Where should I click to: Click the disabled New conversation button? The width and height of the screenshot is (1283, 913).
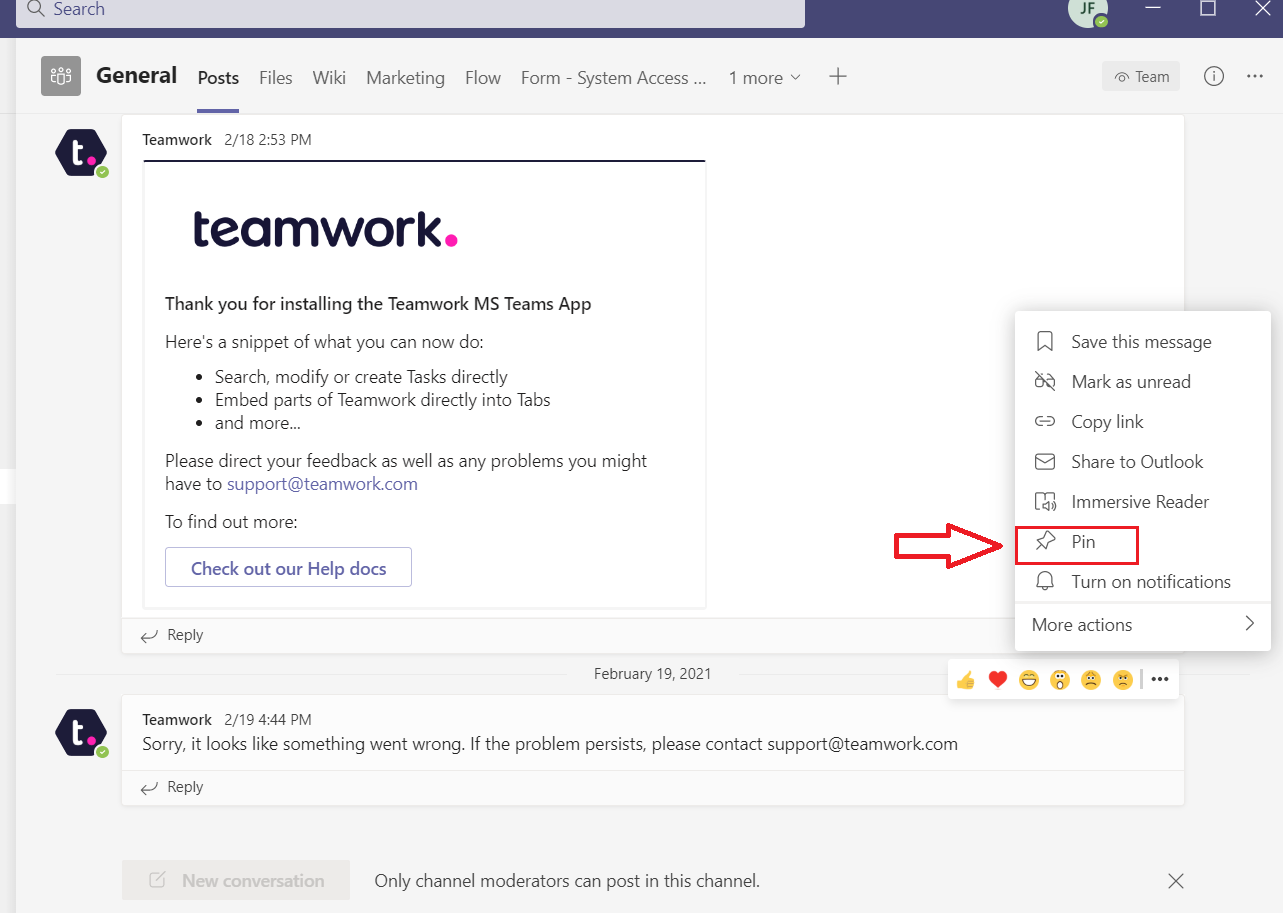coord(236,880)
